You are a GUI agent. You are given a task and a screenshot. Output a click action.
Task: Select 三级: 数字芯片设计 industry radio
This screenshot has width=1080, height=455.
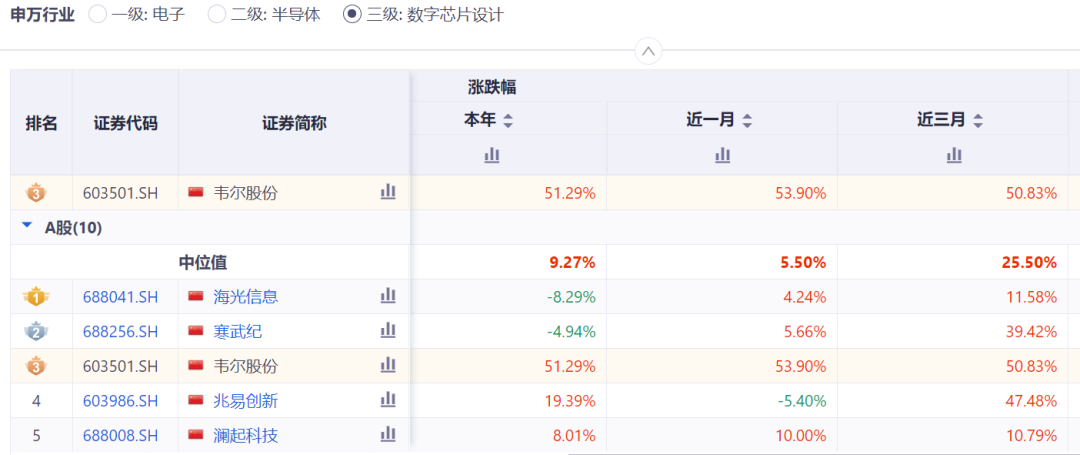click(x=352, y=14)
